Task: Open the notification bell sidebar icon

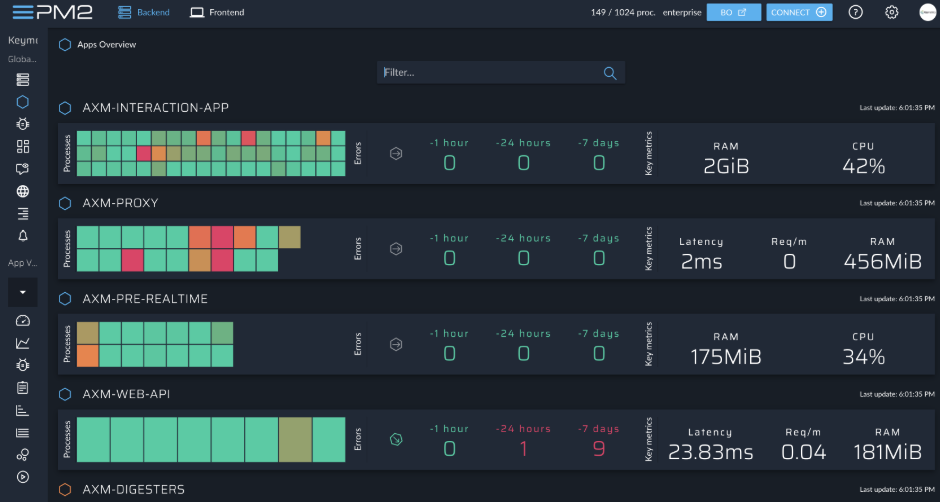Action: (23, 235)
